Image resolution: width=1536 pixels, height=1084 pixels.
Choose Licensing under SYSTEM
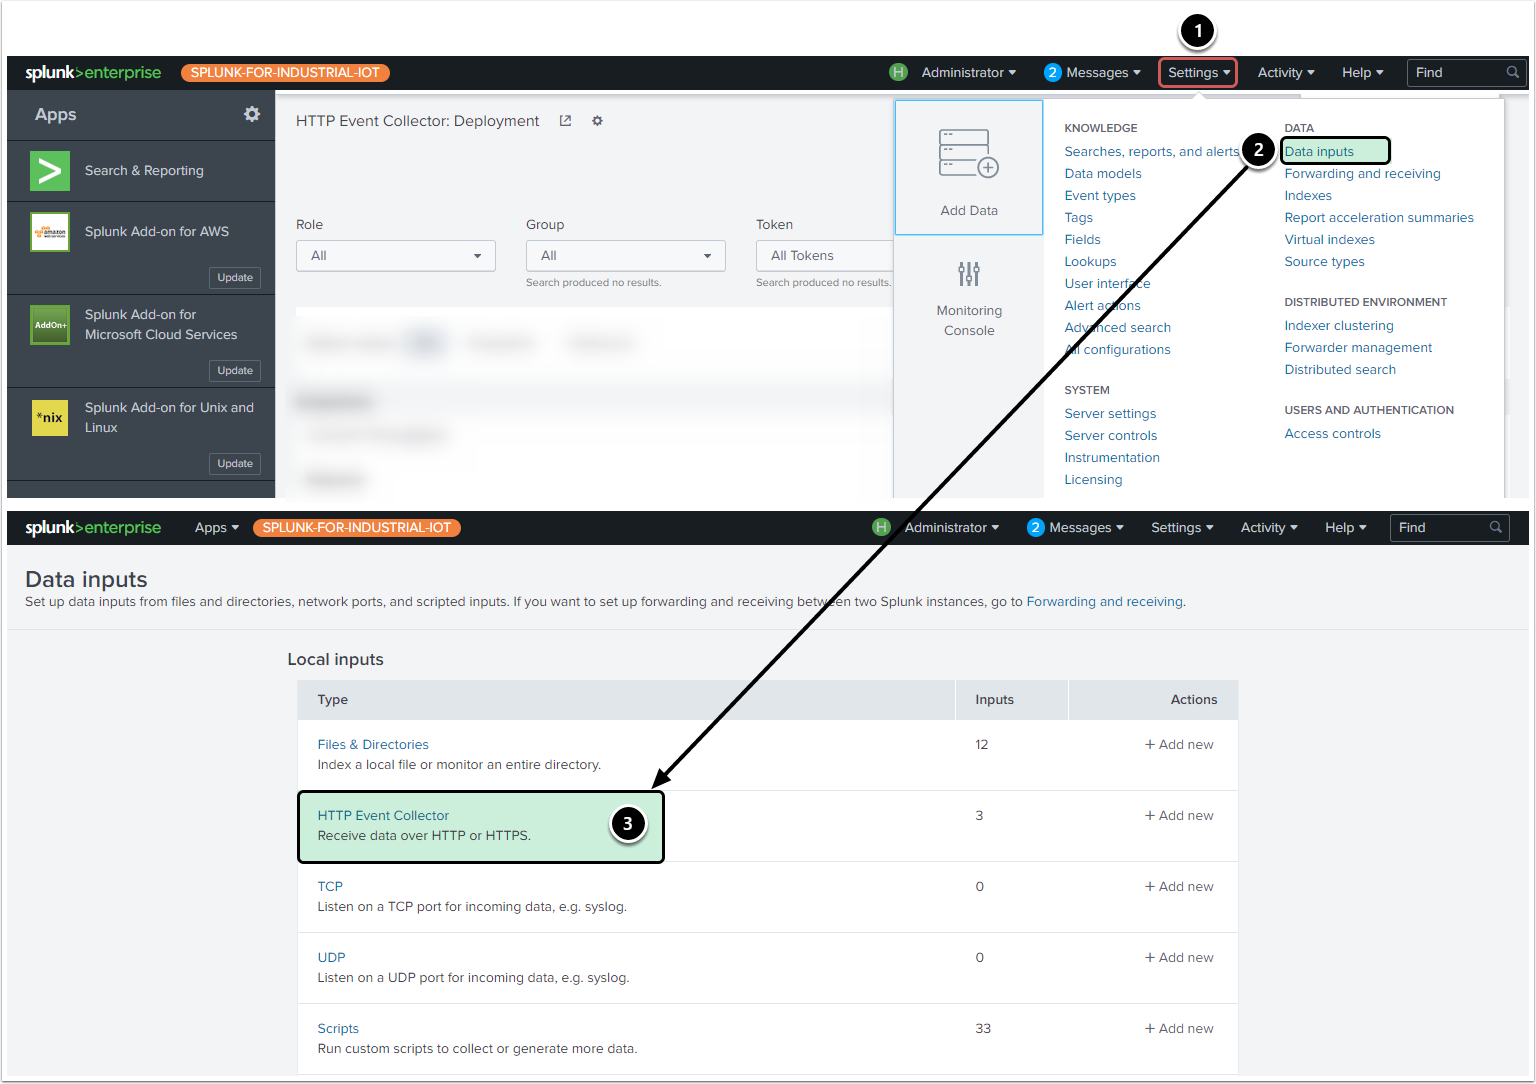pos(1093,480)
